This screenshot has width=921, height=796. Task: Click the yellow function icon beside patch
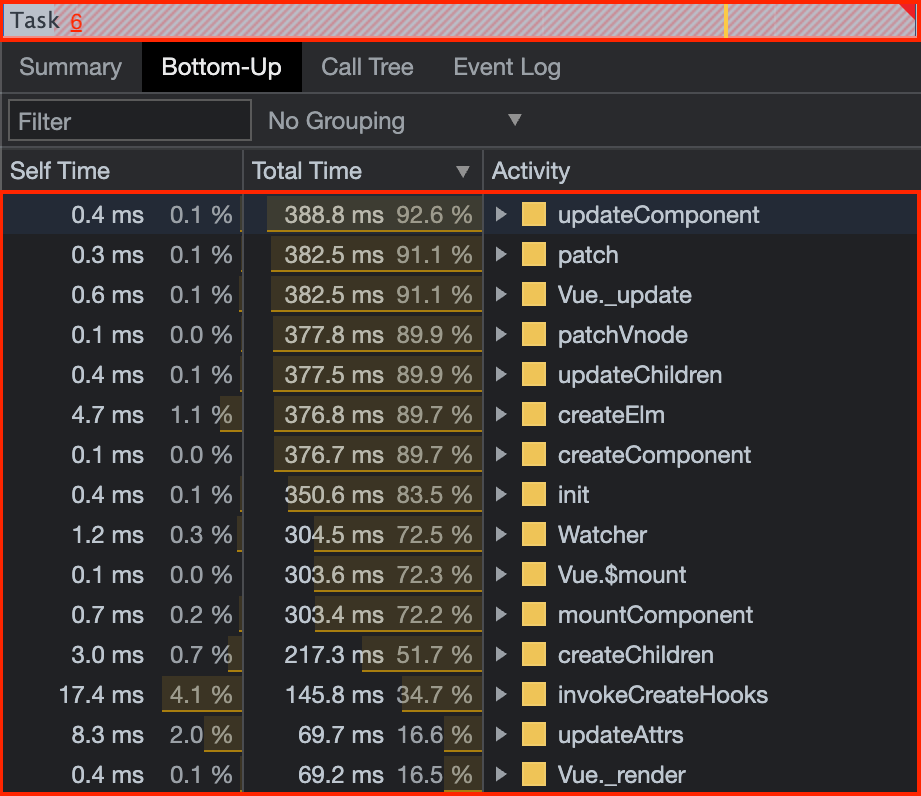536,254
